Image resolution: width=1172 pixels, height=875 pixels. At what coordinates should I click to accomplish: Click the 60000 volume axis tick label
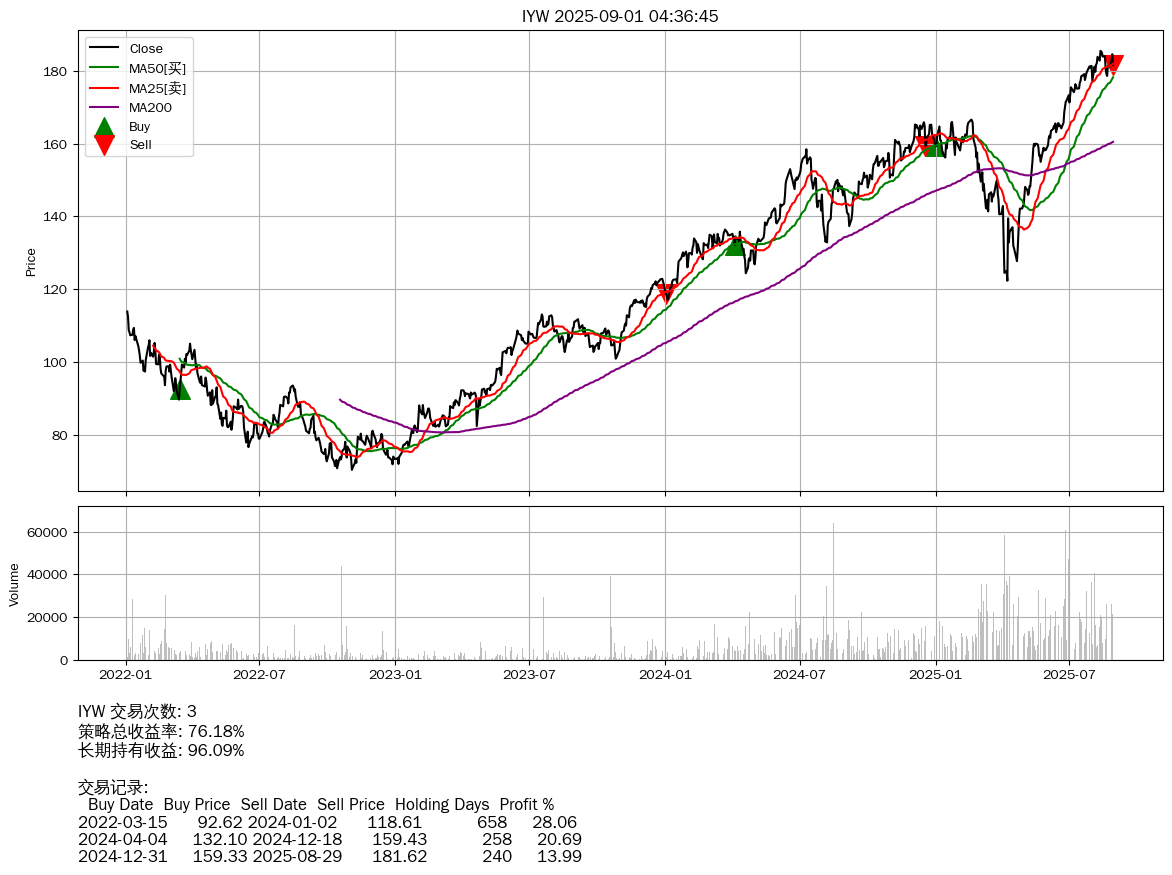pyautogui.click(x=47, y=533)
